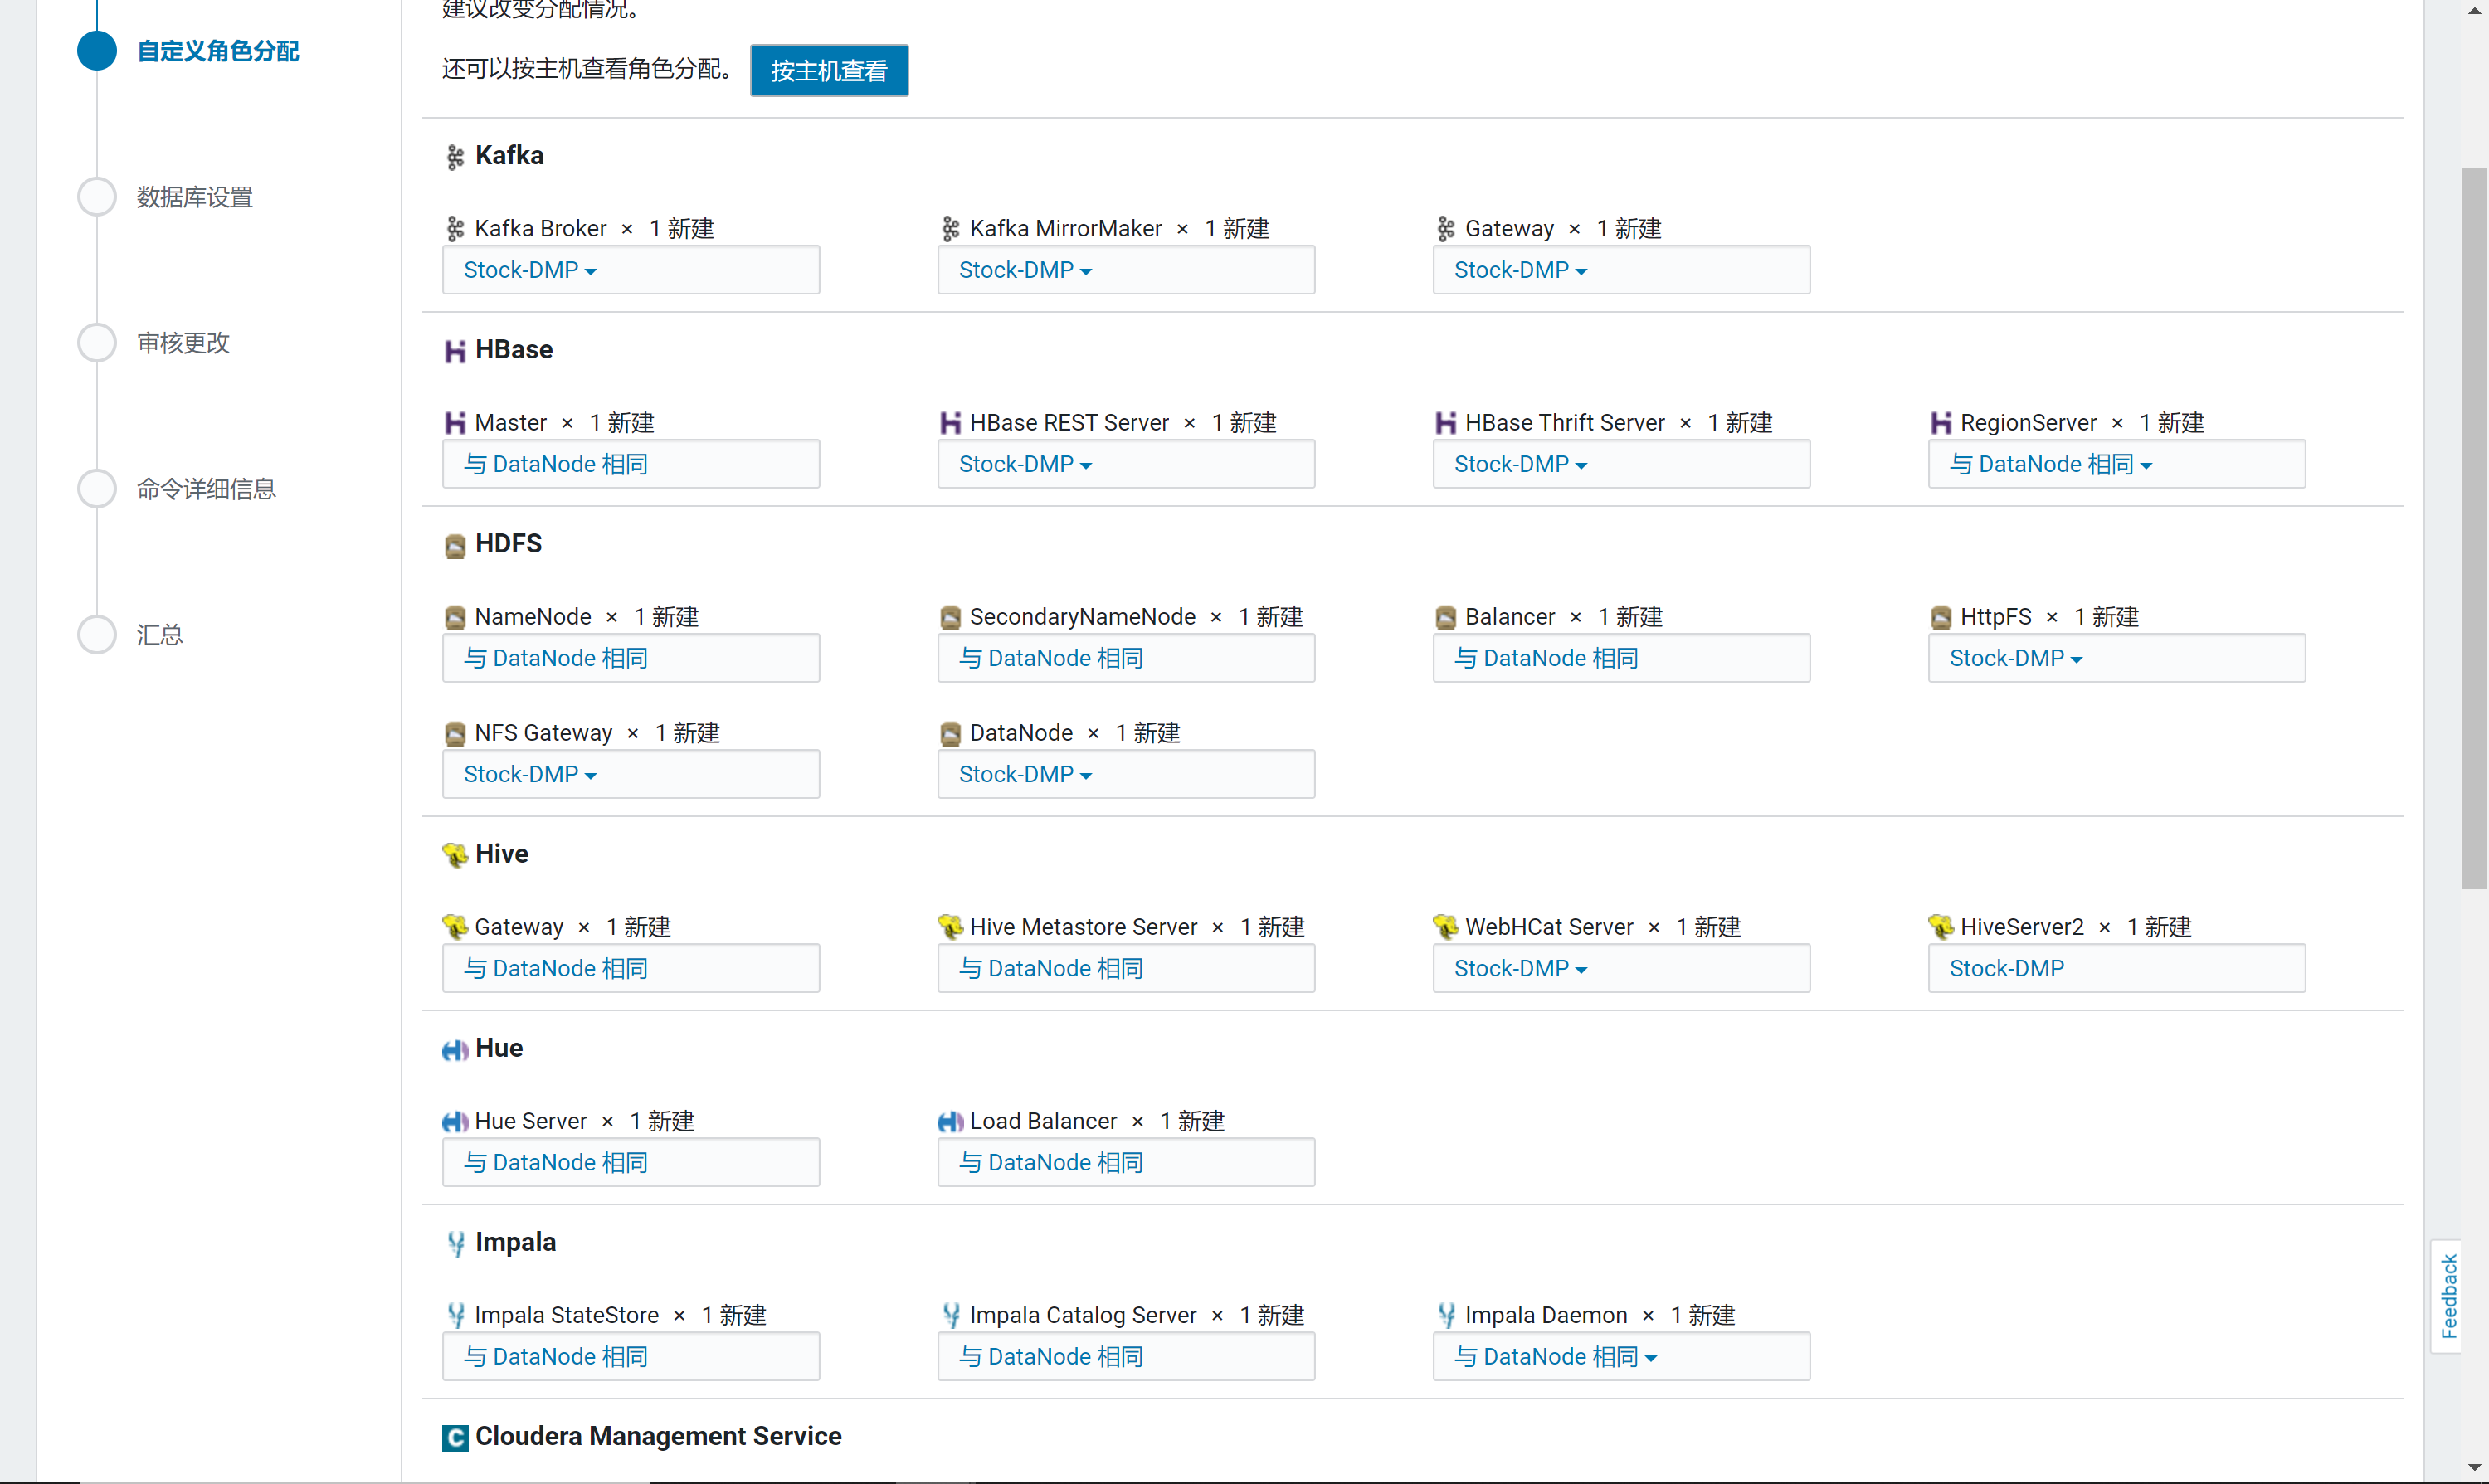Open NameNode host assignment

[631, 658]
